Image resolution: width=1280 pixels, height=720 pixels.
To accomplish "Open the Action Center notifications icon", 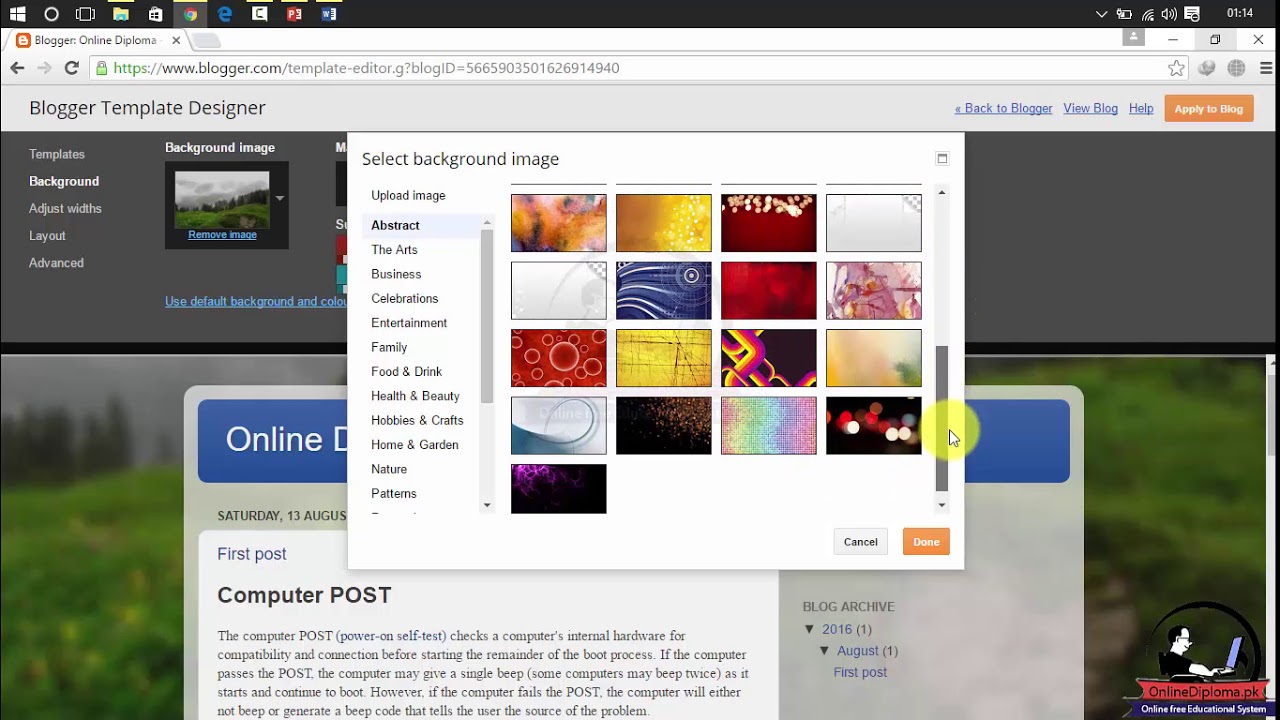I will tap(1192, 14).
